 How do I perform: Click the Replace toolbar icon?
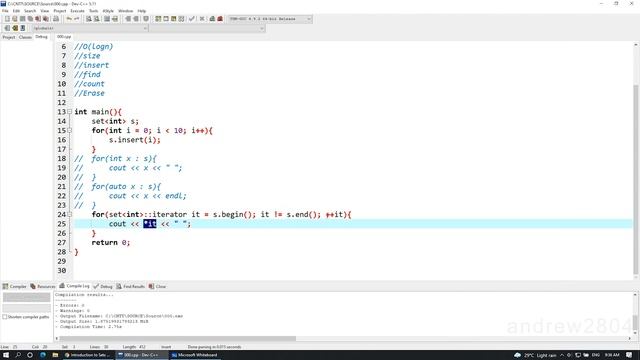[x=96, y=19]
